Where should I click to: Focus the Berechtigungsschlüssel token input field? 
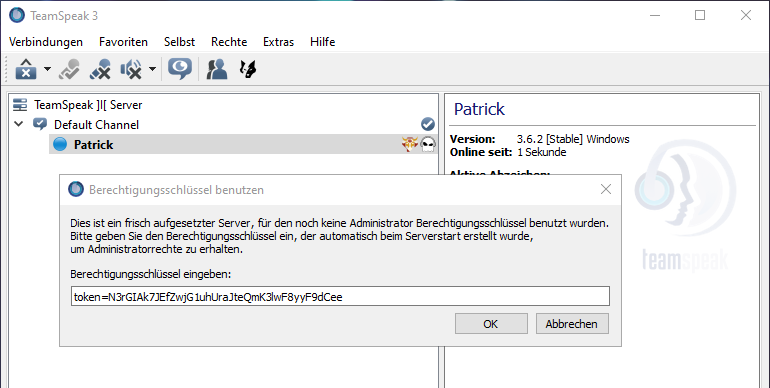[x=340, y=297]
